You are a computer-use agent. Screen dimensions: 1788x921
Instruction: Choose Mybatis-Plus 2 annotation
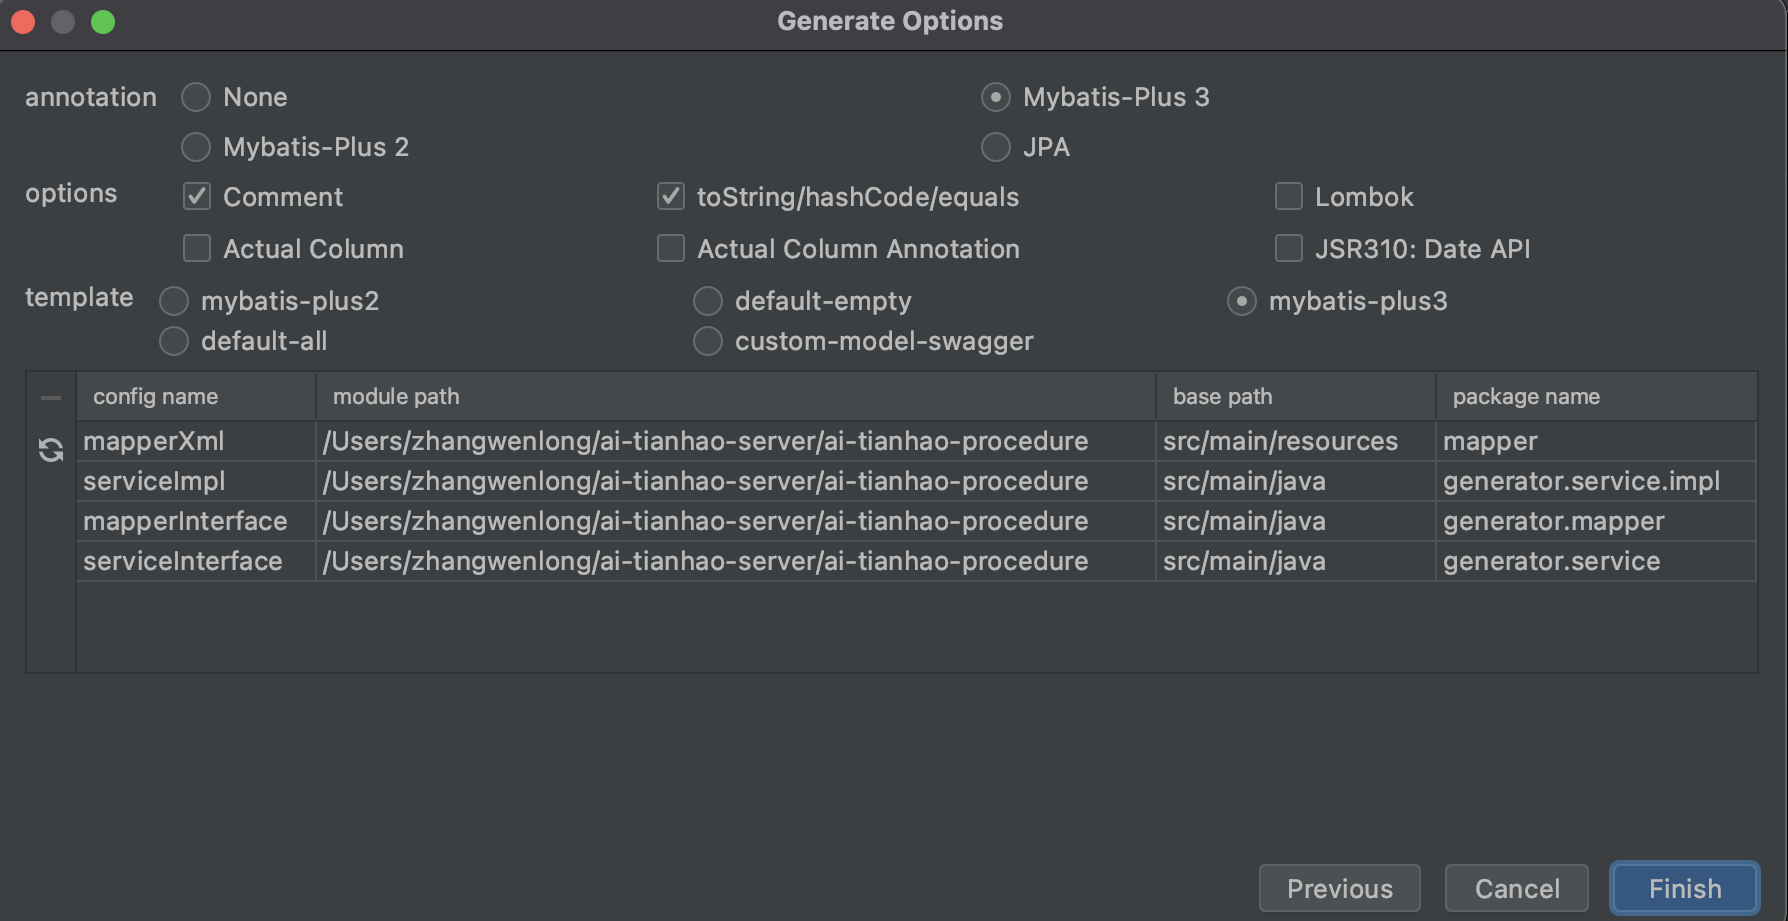[196, 147]
